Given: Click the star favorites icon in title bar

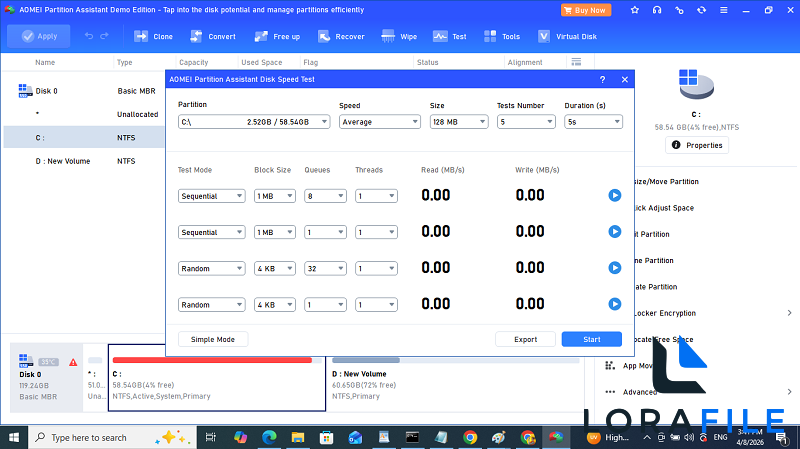Looking at the screenshot, I should click(x=635, y=10).
